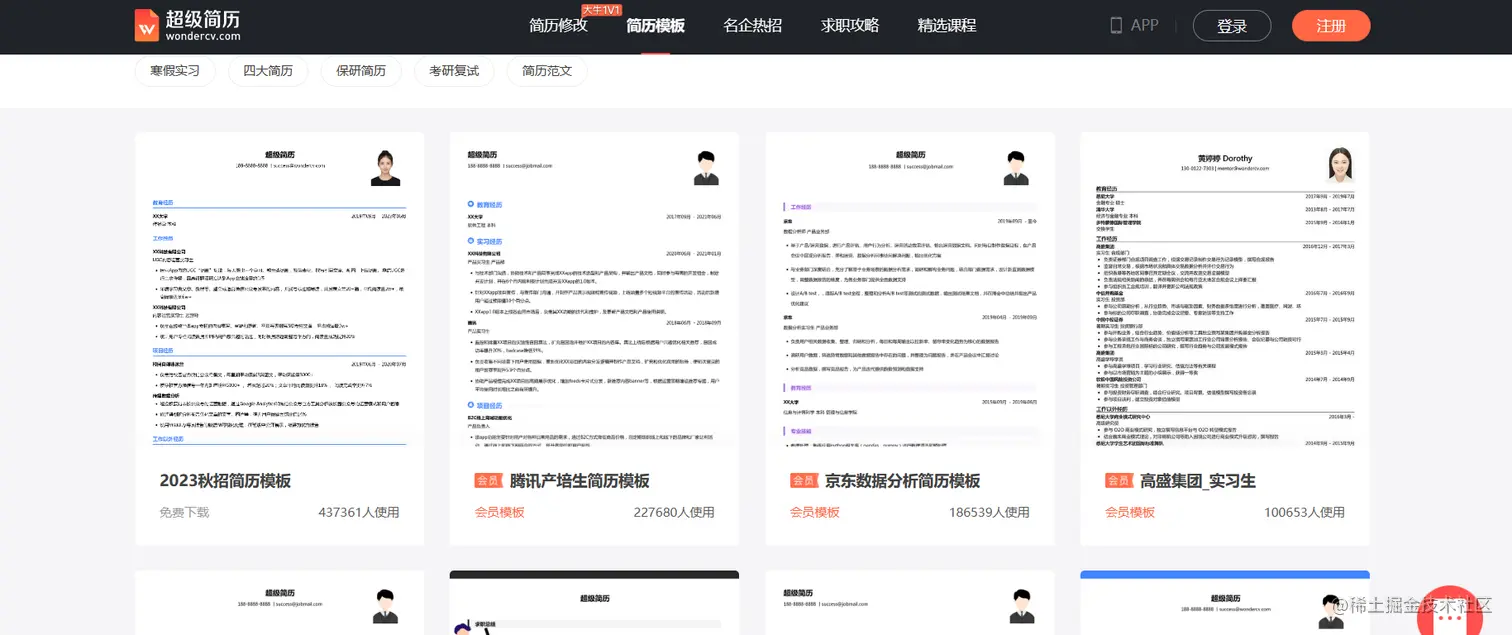The image size is (1512, 635).
Task: Click the 黄婷婷 Dorothy name heading
Action: tap(1225, 158)
